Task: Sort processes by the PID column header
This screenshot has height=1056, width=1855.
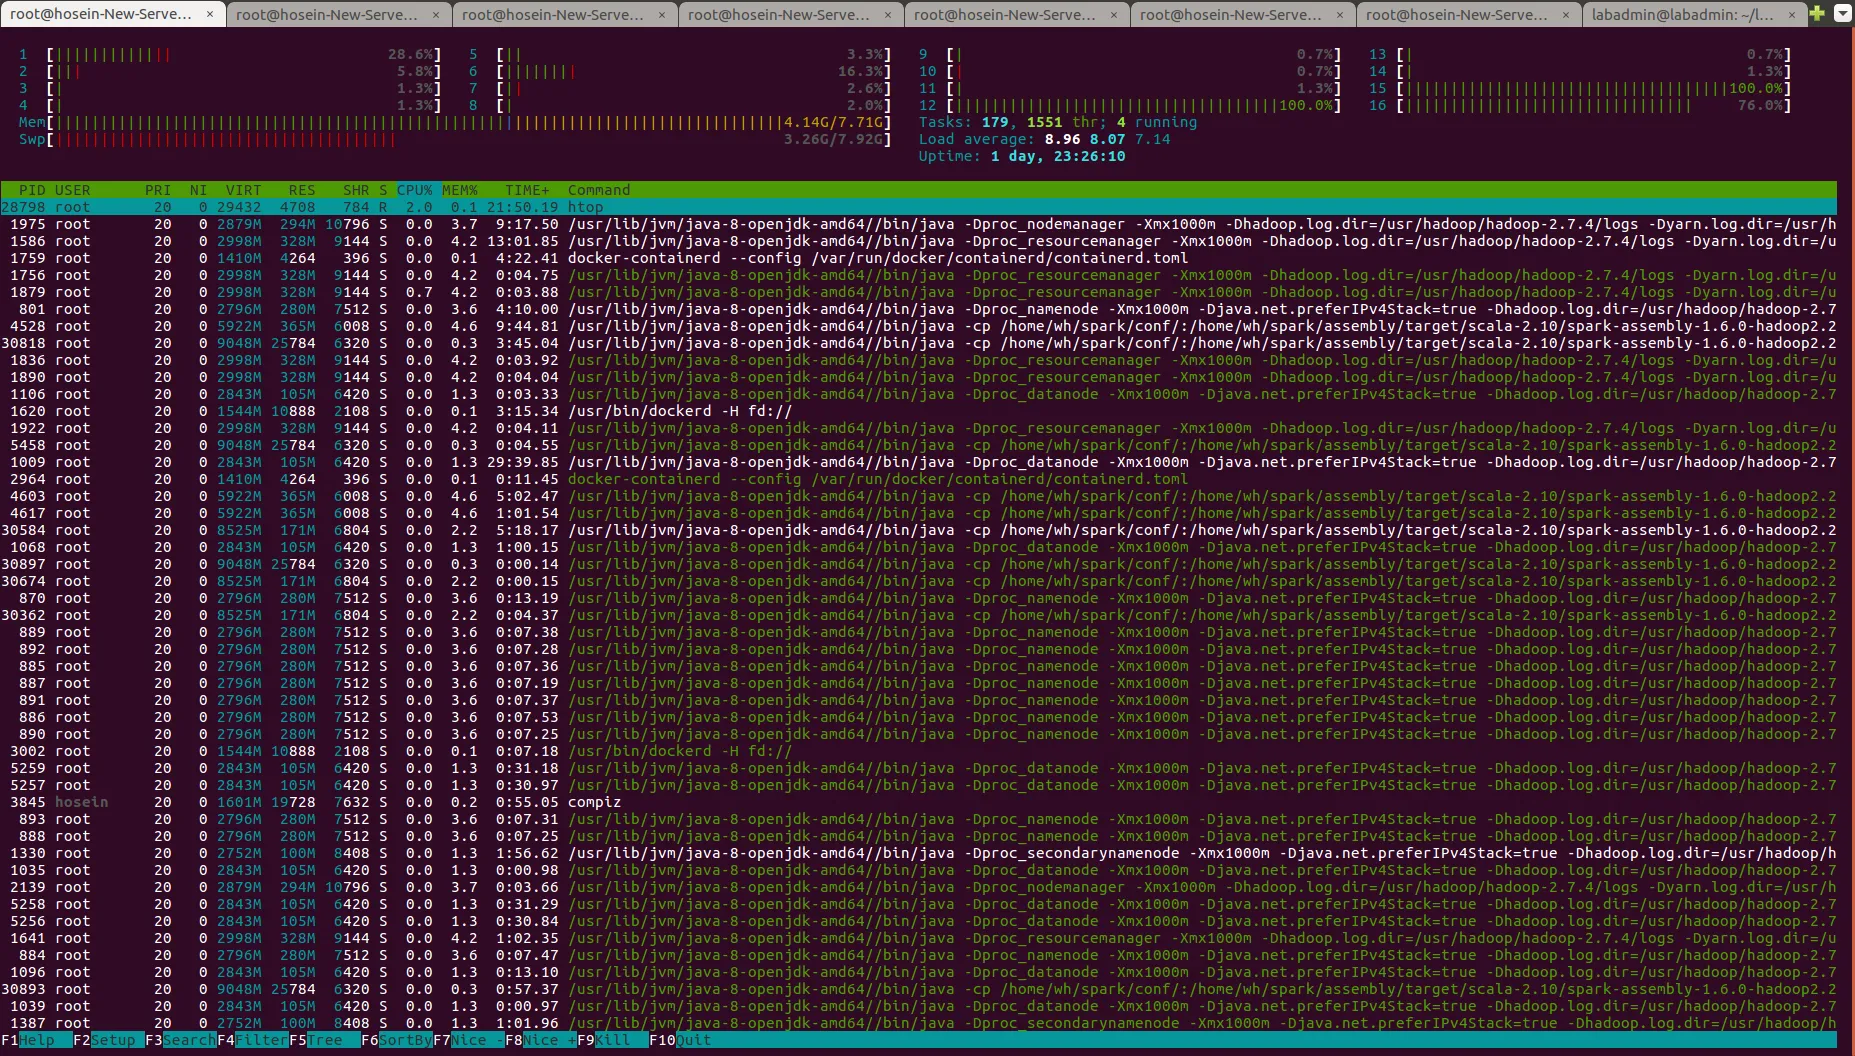Action: (32, 190)
